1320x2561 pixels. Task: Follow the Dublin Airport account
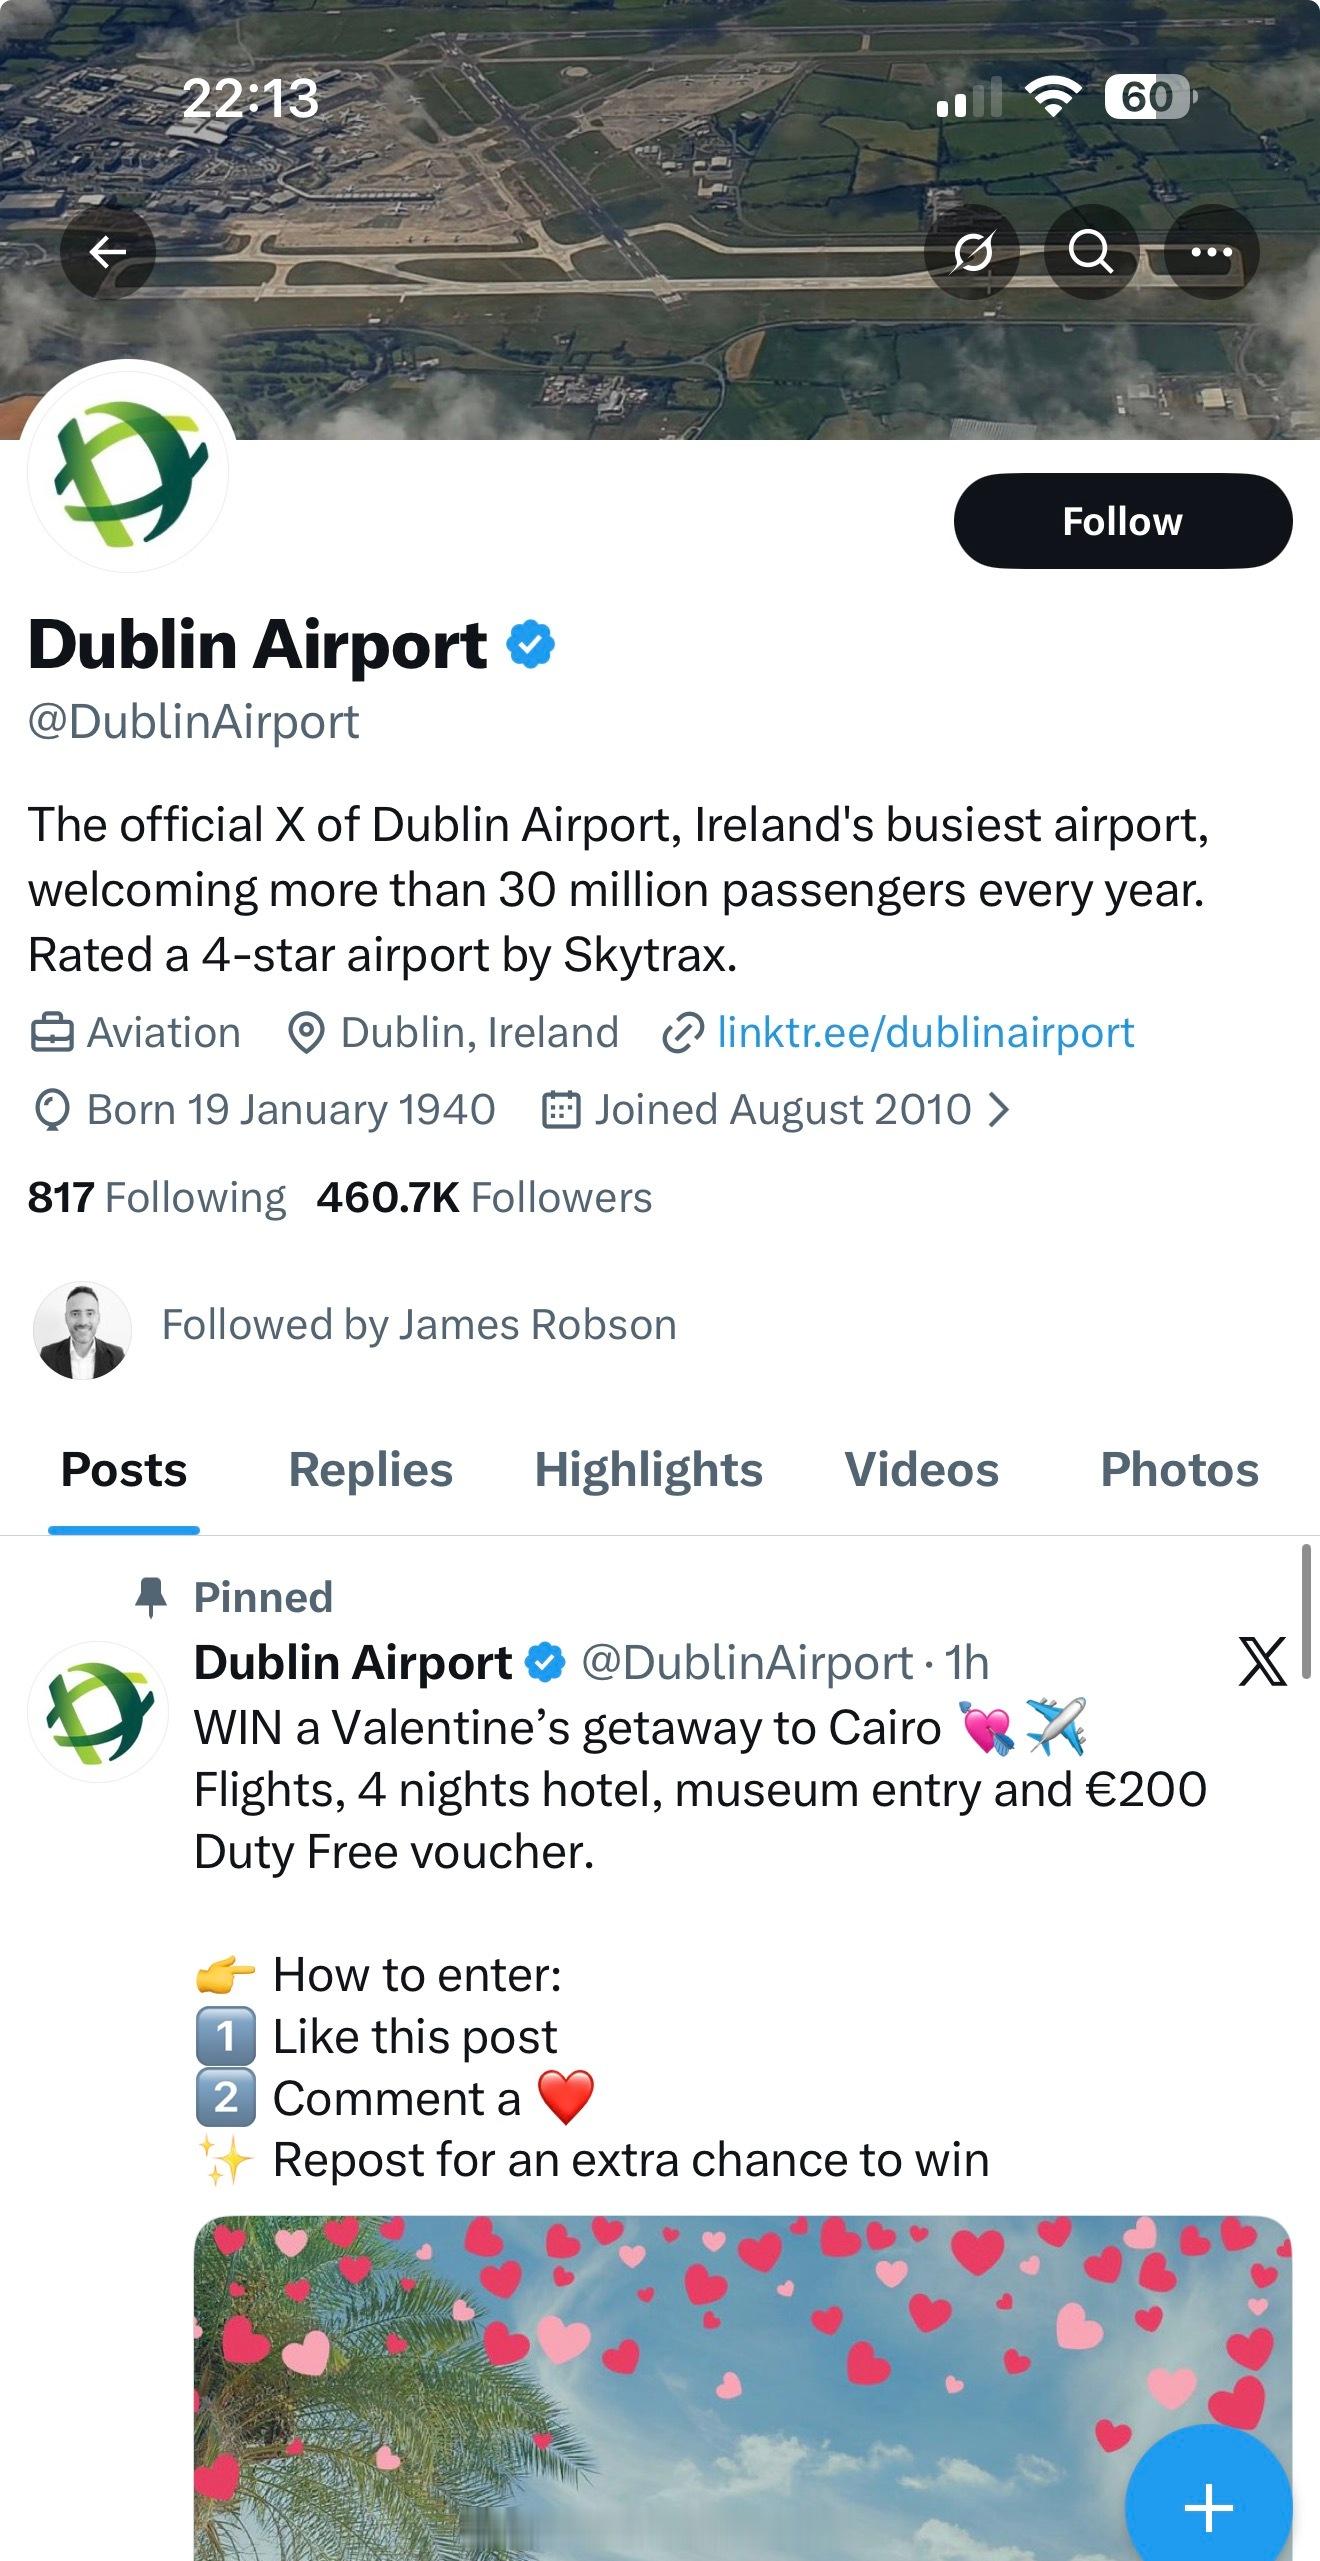click(1122, 521)
